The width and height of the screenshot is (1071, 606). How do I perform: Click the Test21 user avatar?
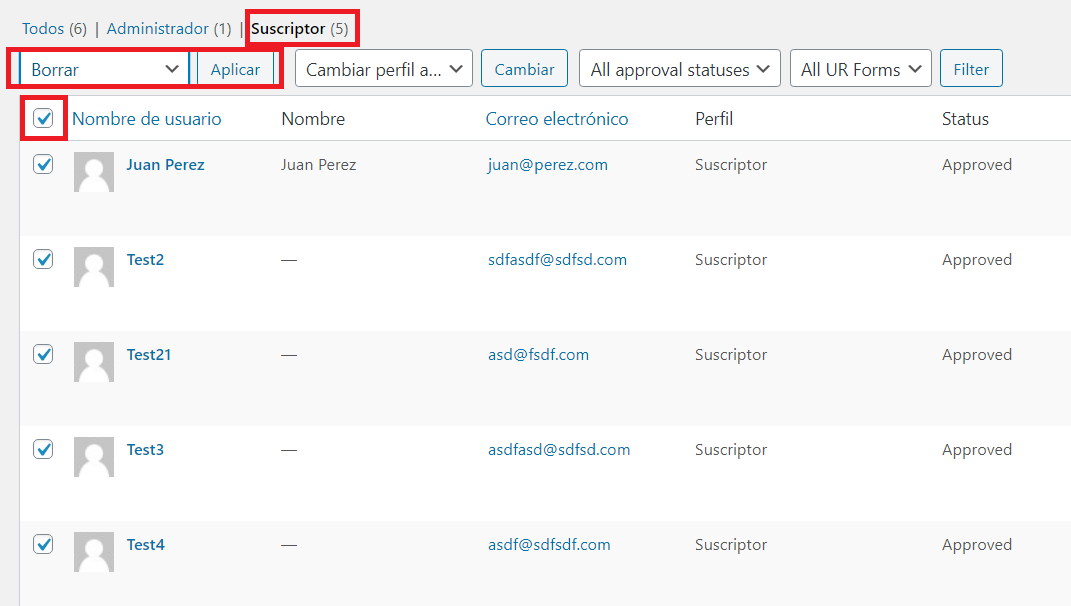point(94,362)
